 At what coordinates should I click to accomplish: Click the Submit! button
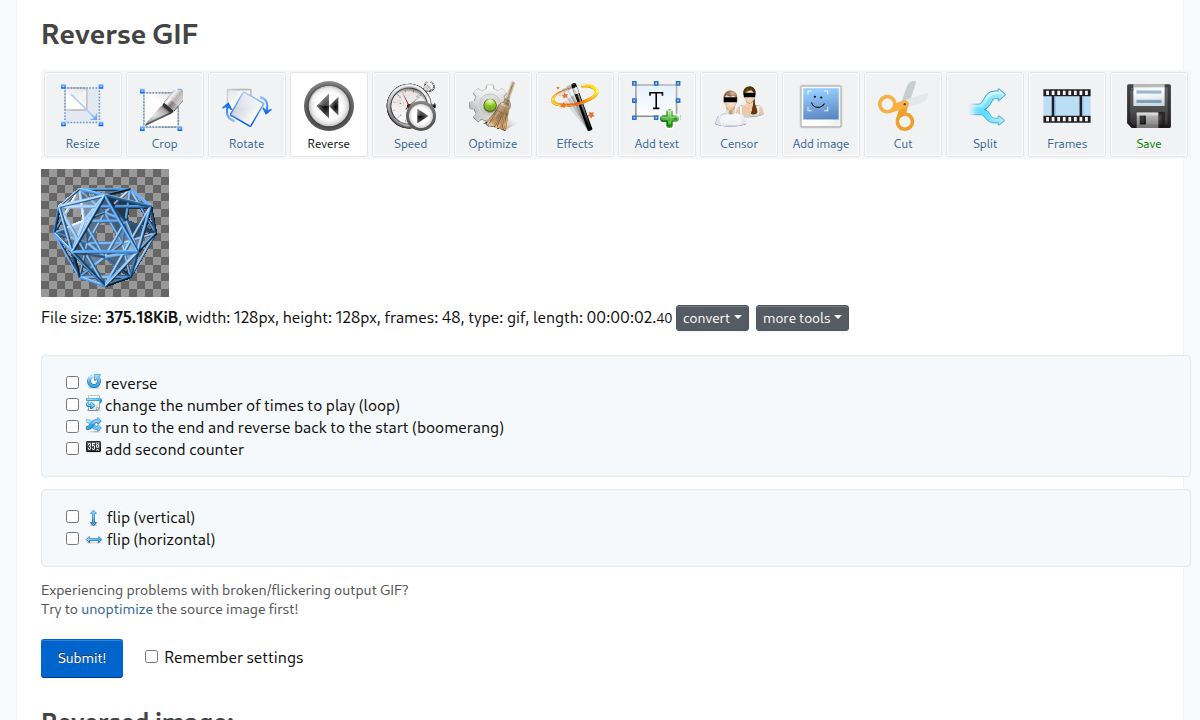(x=82, y=658)
